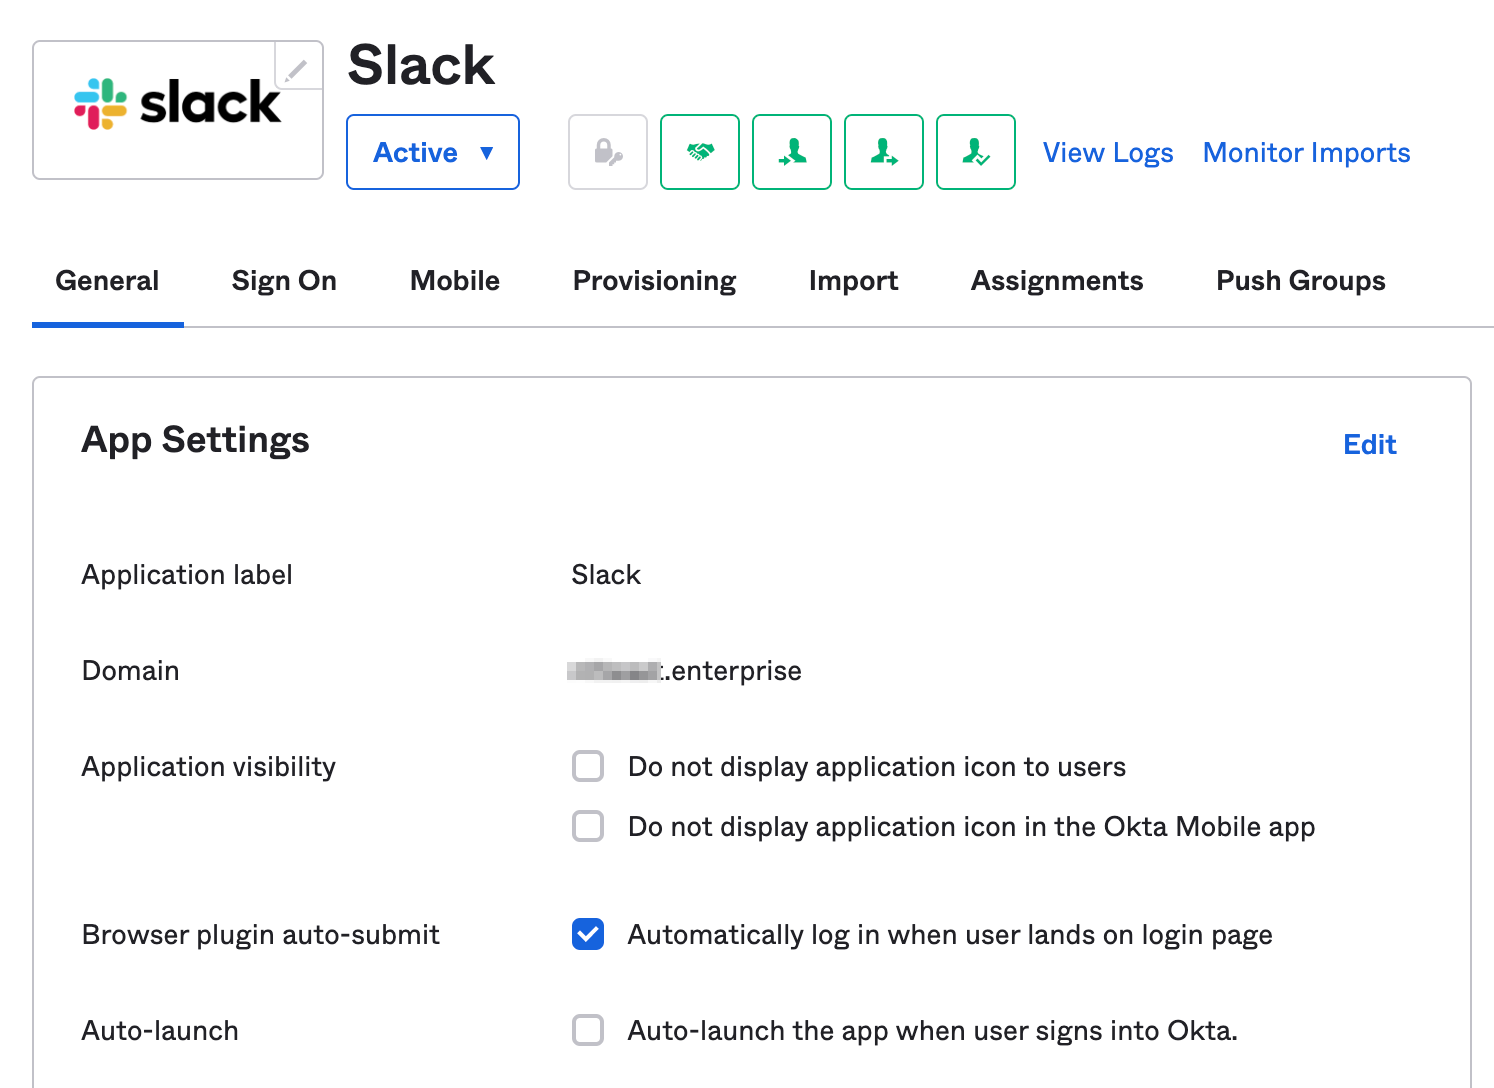
Task: Click the grayed-out lock and key icon
Action: coord(607,152)
